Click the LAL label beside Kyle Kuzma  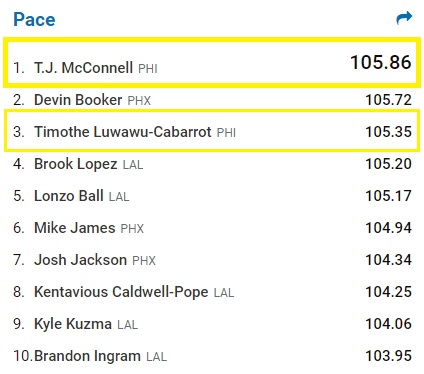pos(127,325)
